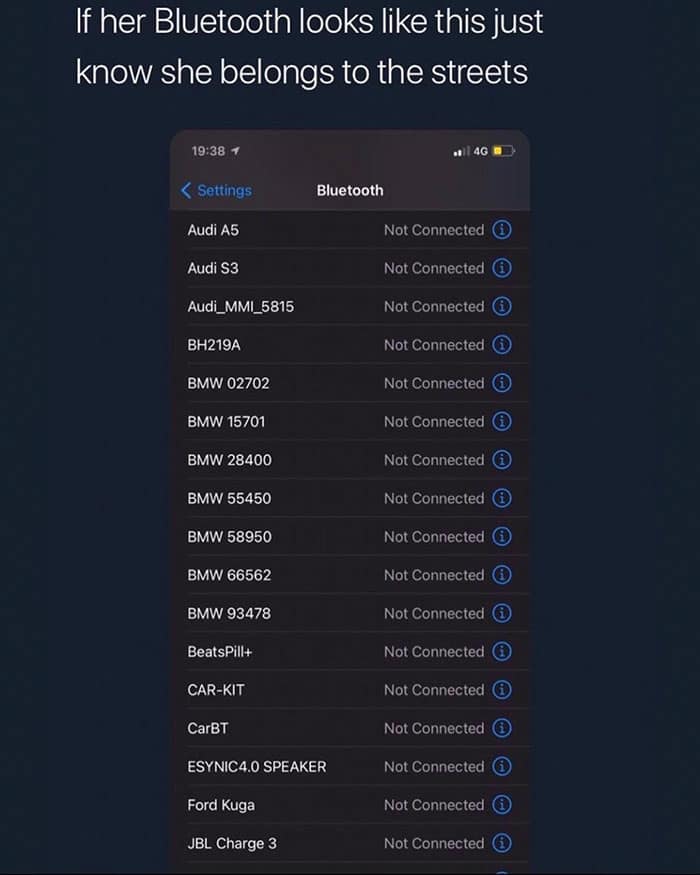Select the Audi_MMI_5815 device

[x=241, y=307]
